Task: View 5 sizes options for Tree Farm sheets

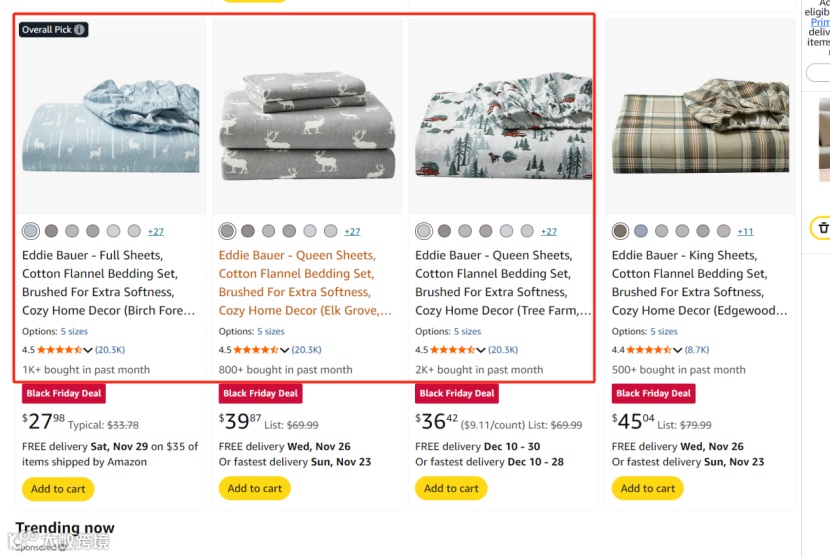Action: pos(467,331)
